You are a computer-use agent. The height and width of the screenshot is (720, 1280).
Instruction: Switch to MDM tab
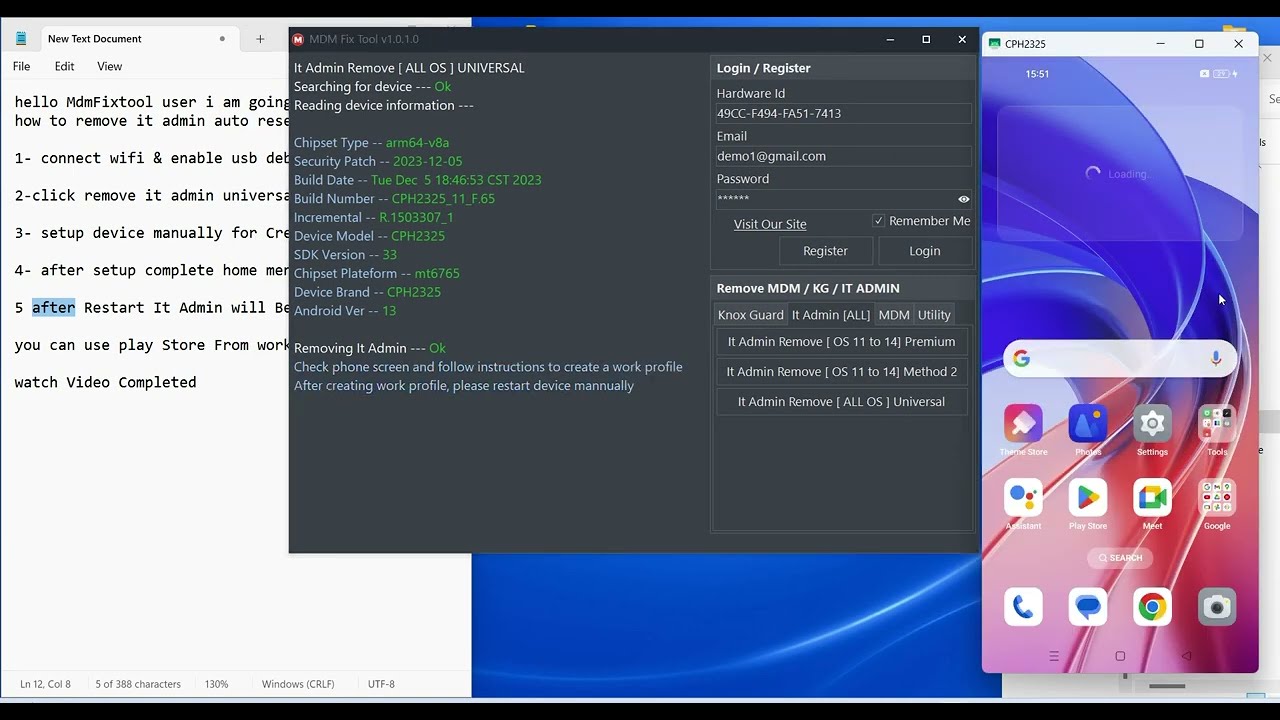tap(894, 315)
